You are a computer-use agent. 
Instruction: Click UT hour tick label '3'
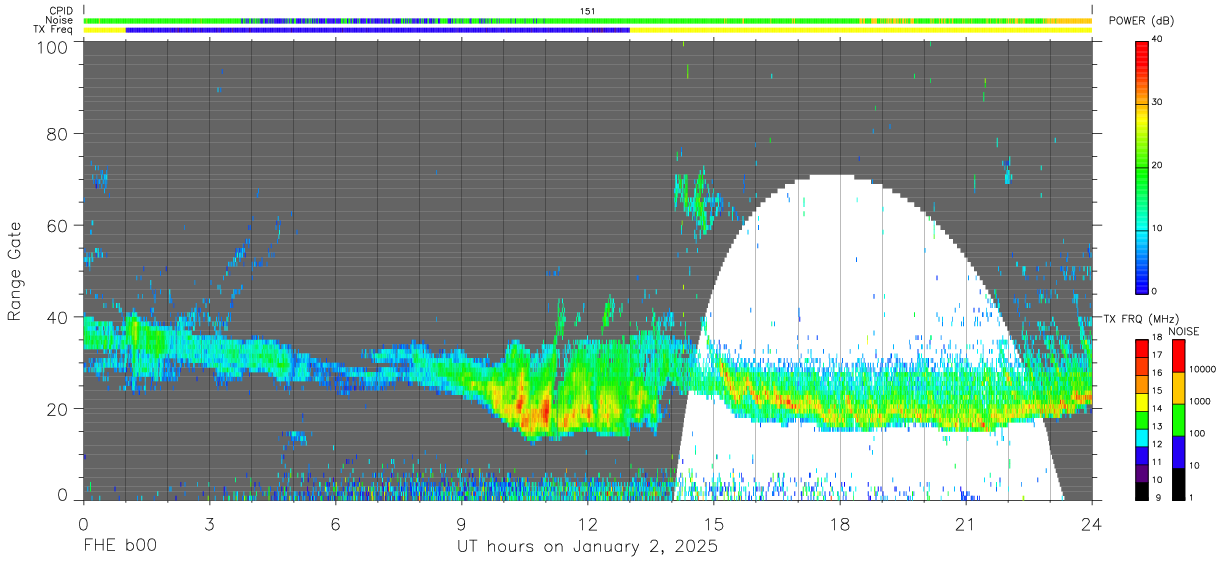pos(209,524)
